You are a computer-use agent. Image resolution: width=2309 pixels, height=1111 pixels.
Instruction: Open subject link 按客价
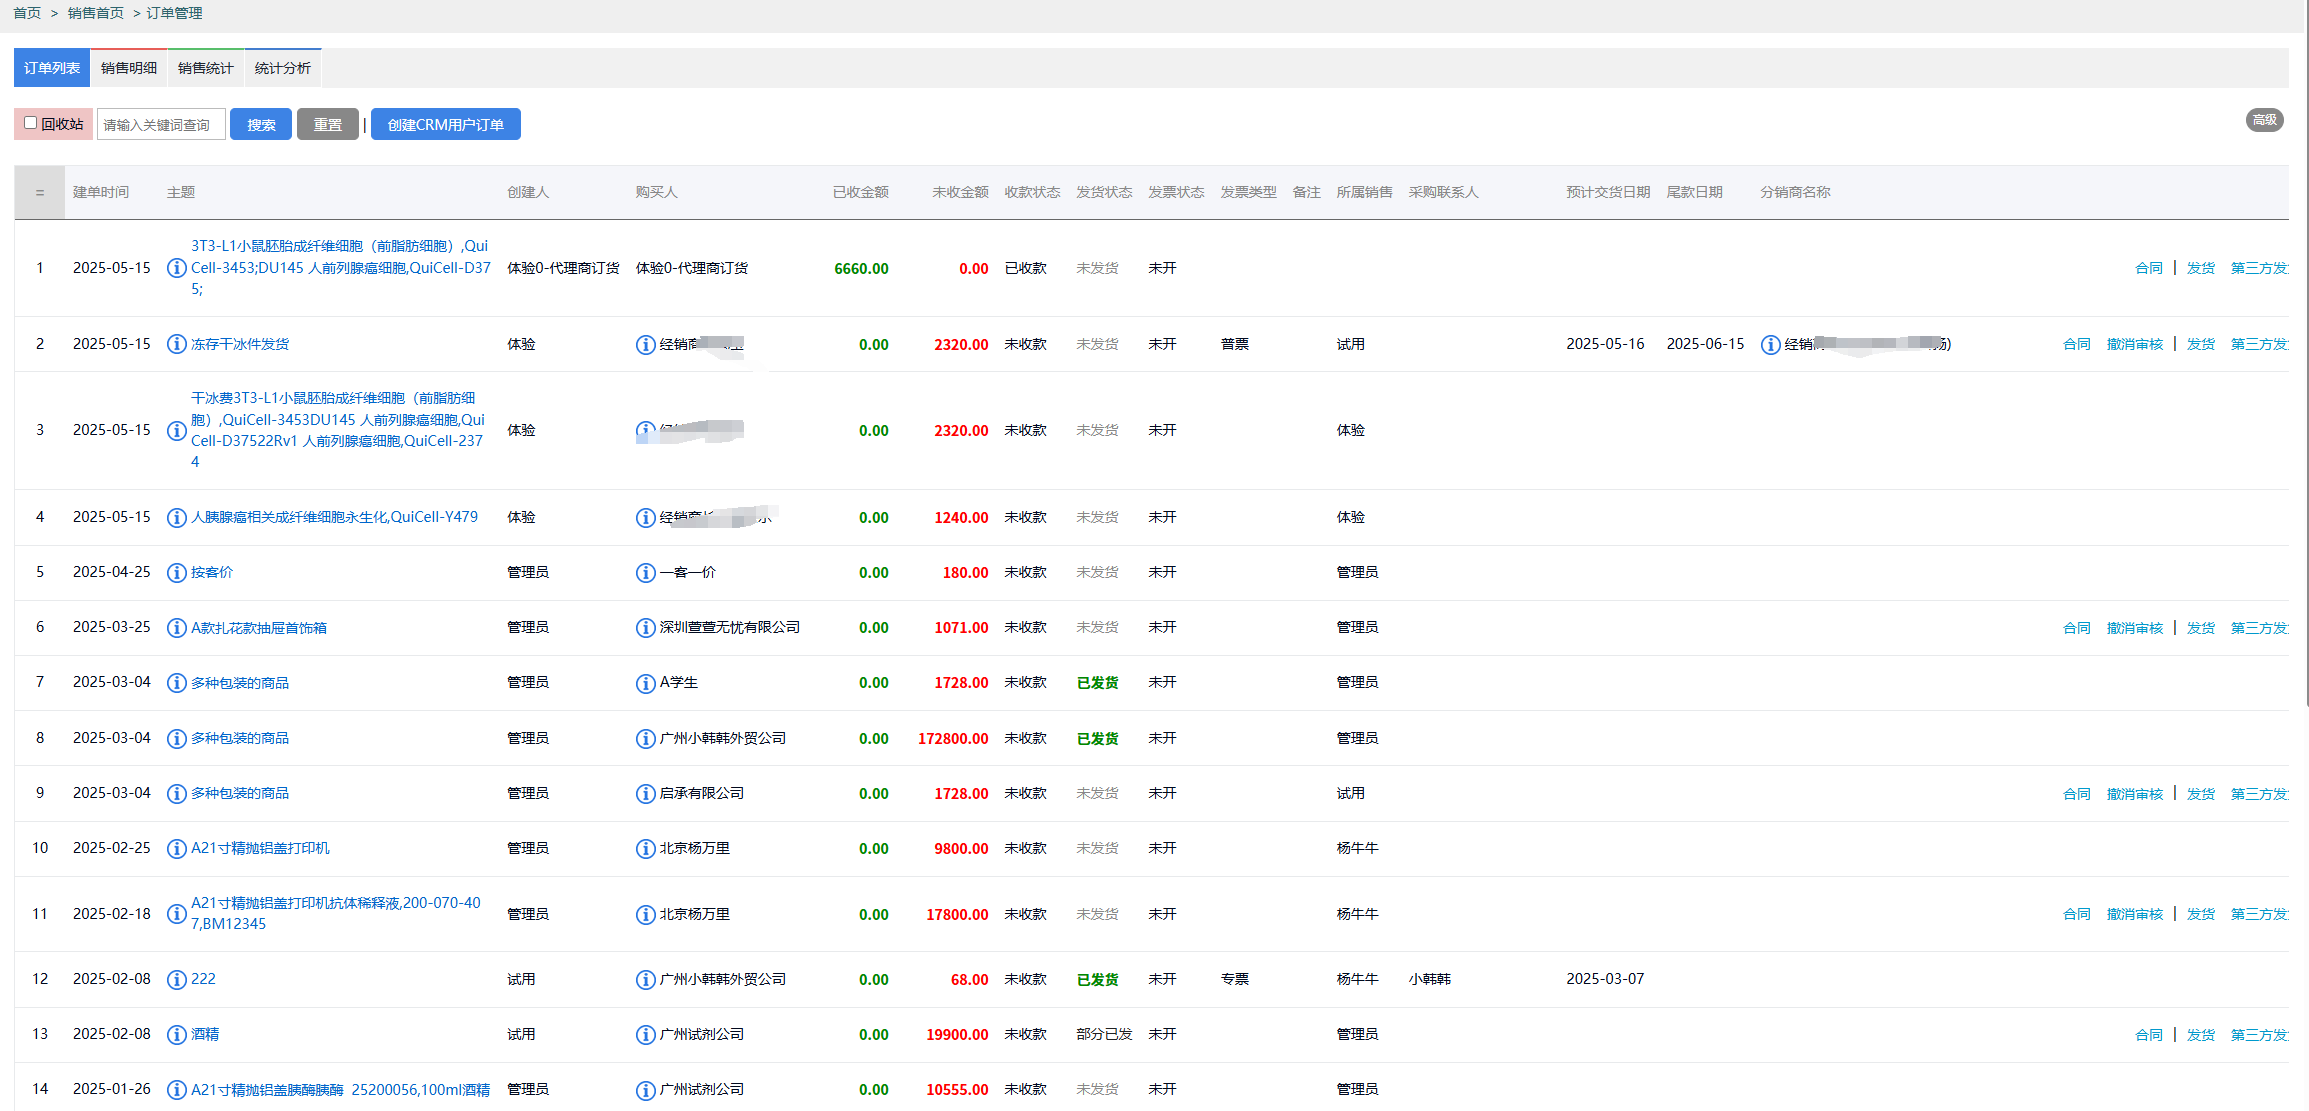coord(212,572)
